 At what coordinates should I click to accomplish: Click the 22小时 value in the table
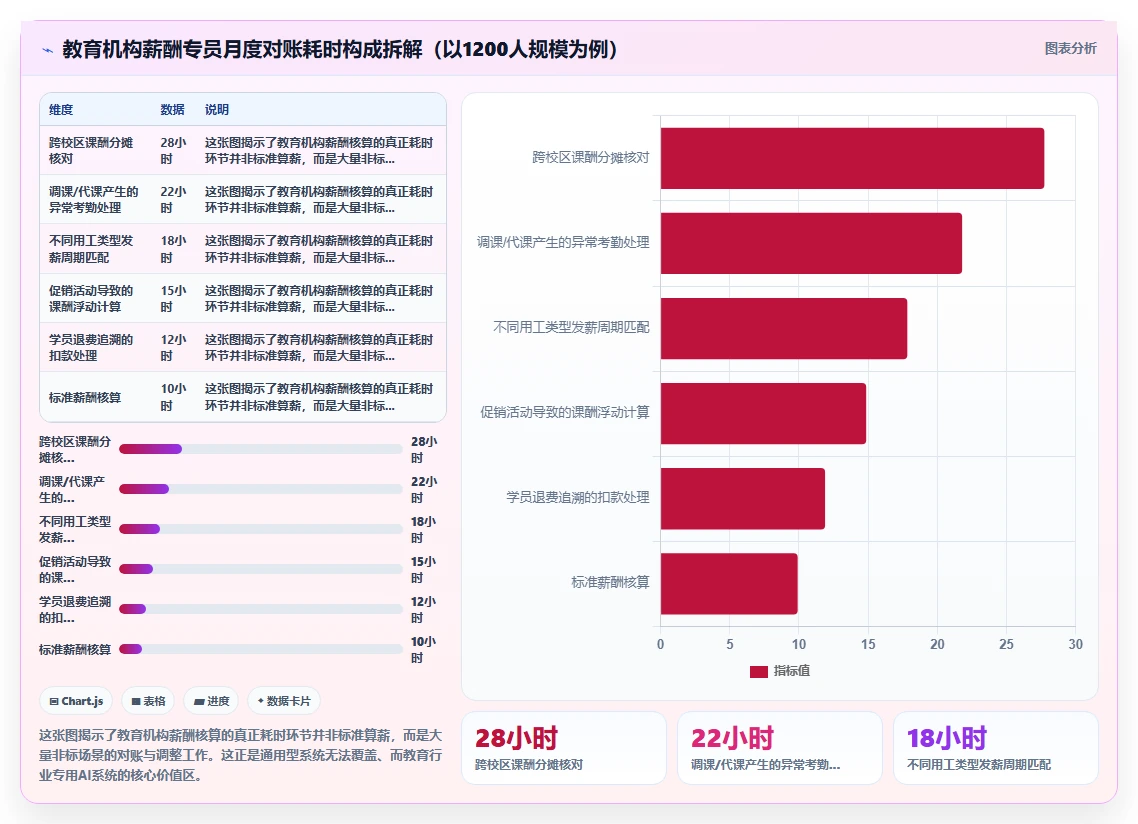173,200
